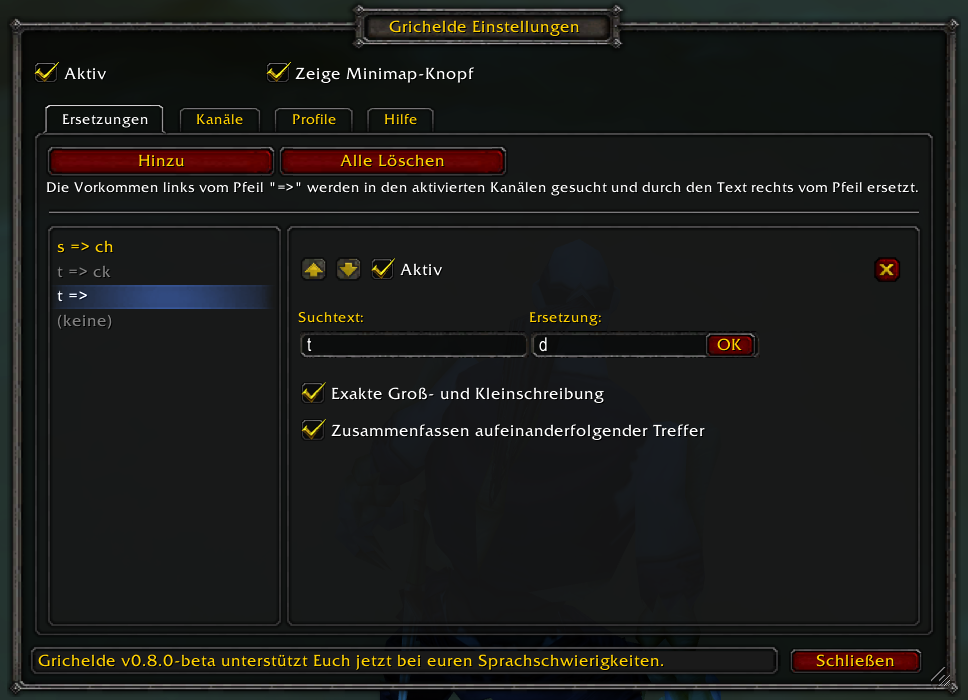Grab the resize grip in the window corner
This screenshot has height=700, width=968.
[941, 677]
